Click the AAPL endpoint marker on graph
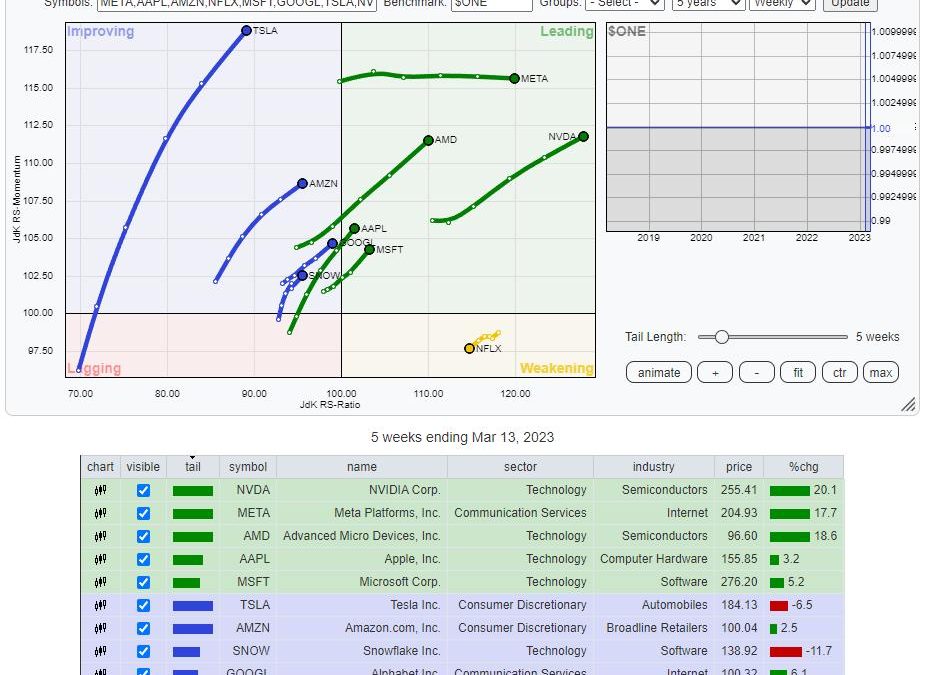The image size is (925, 675). pyautogui.click(x=355, y=228)
